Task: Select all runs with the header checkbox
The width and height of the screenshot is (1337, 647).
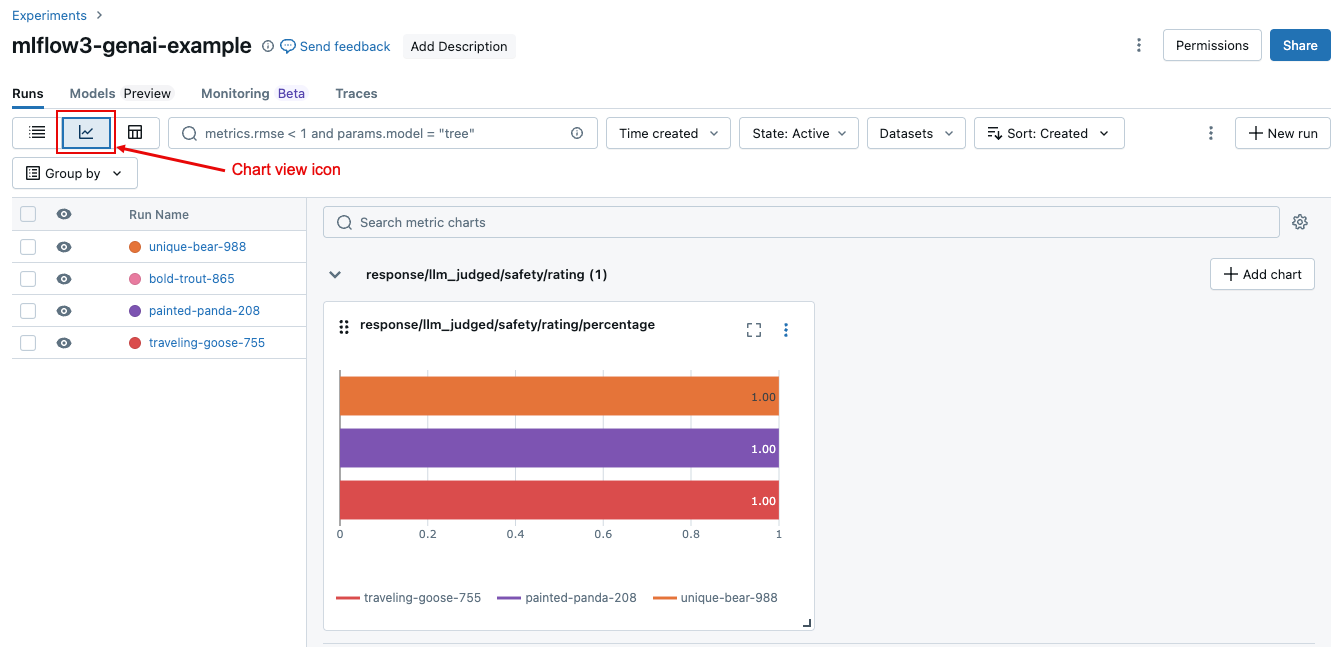Action: click(27, 213)
